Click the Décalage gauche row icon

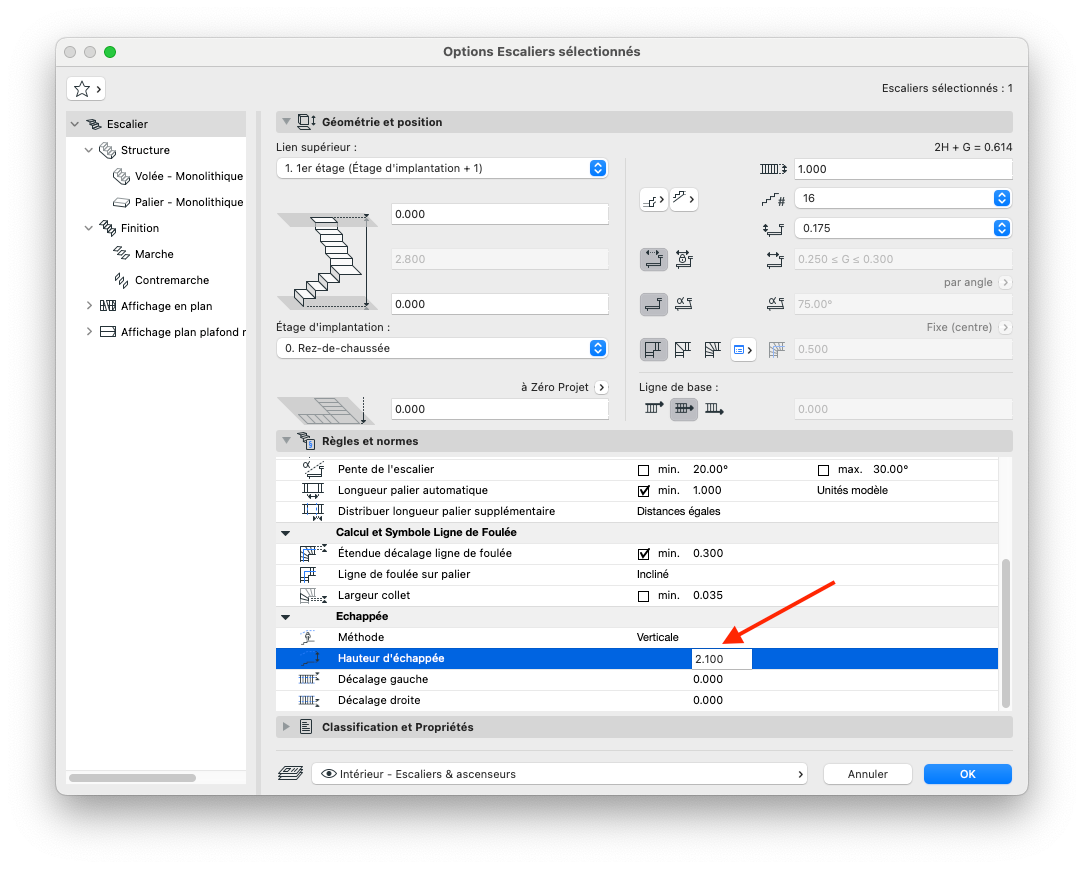pyautogui.click(x=308, y=680)
